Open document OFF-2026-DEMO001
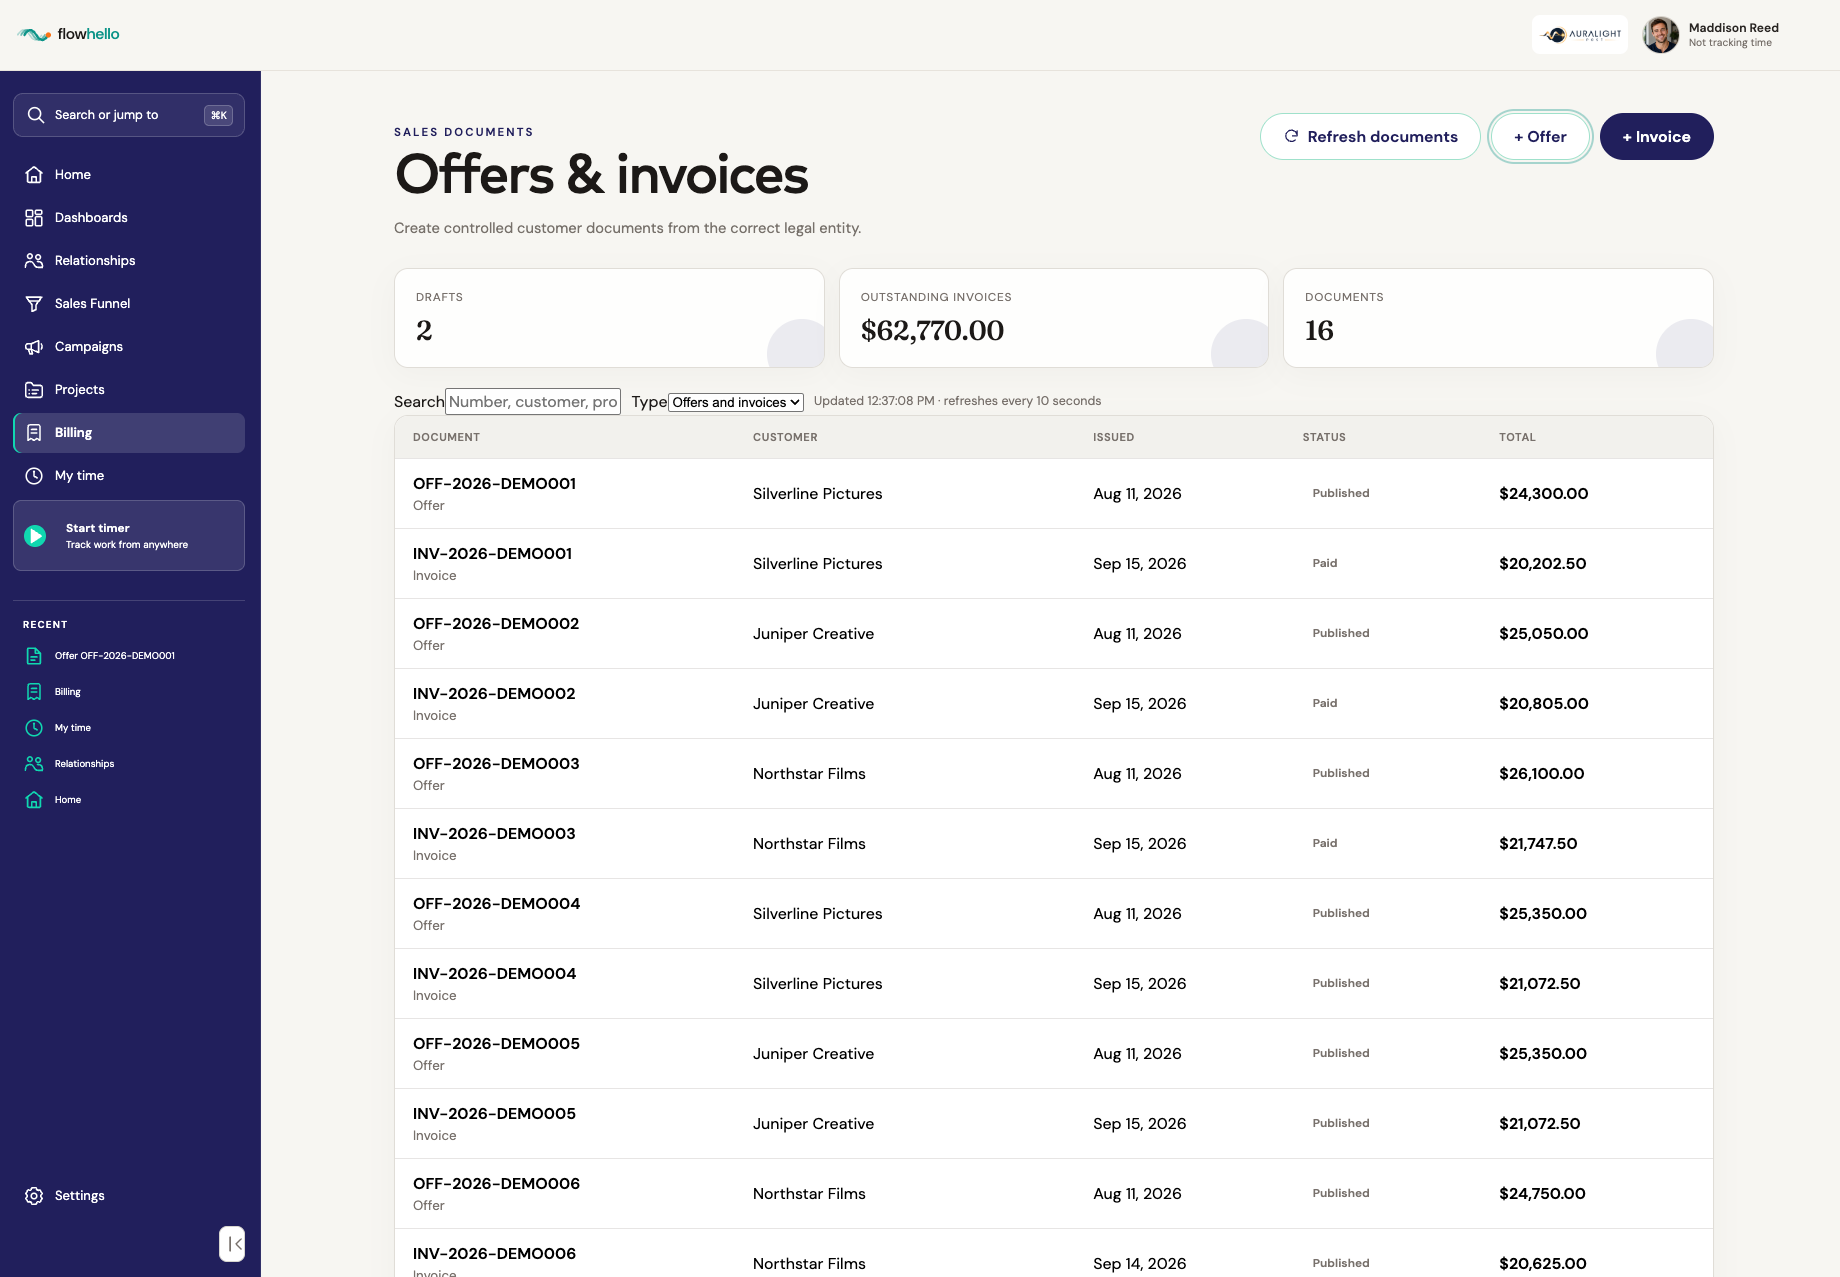Viewport: 1840px width, 1277px height. coord(494,484)
